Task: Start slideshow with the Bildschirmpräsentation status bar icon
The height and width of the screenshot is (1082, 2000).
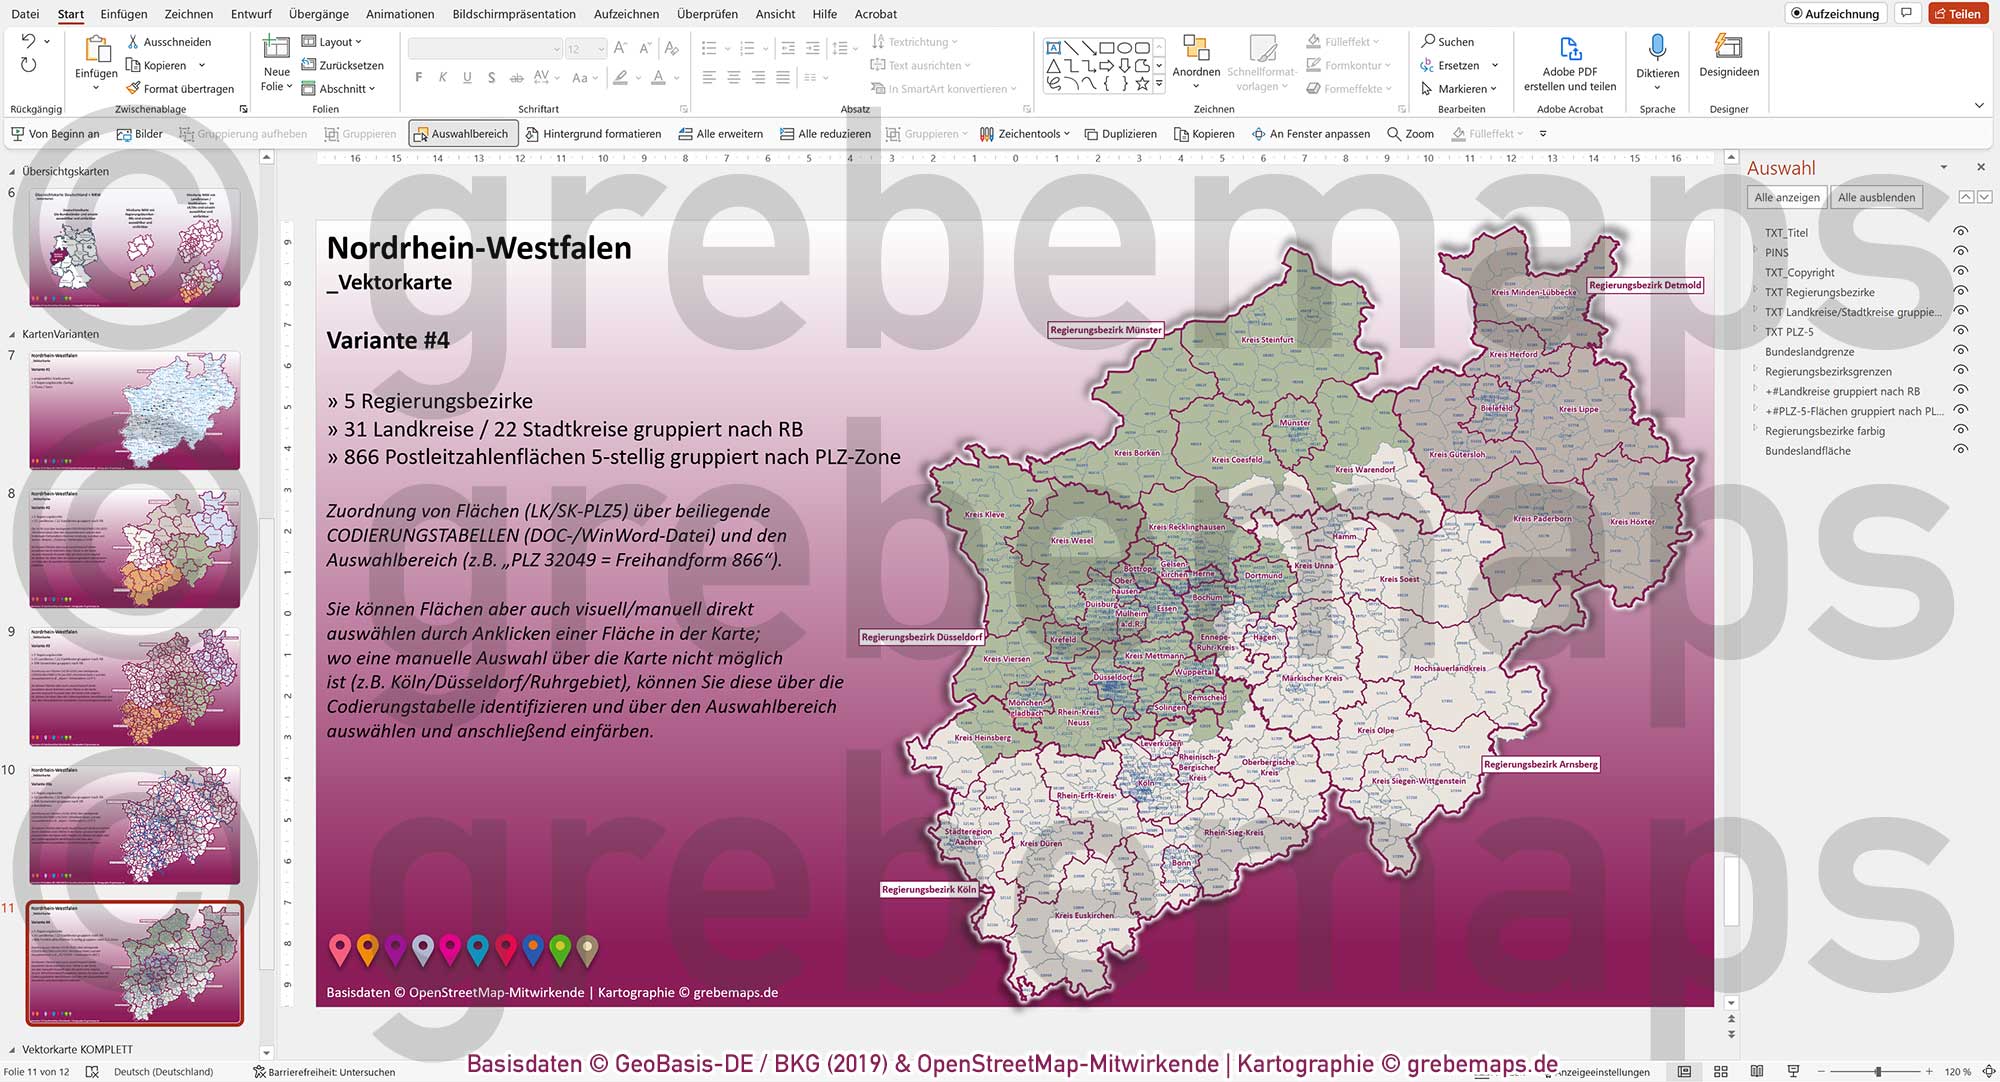Action: [x=1794, y=1071]
